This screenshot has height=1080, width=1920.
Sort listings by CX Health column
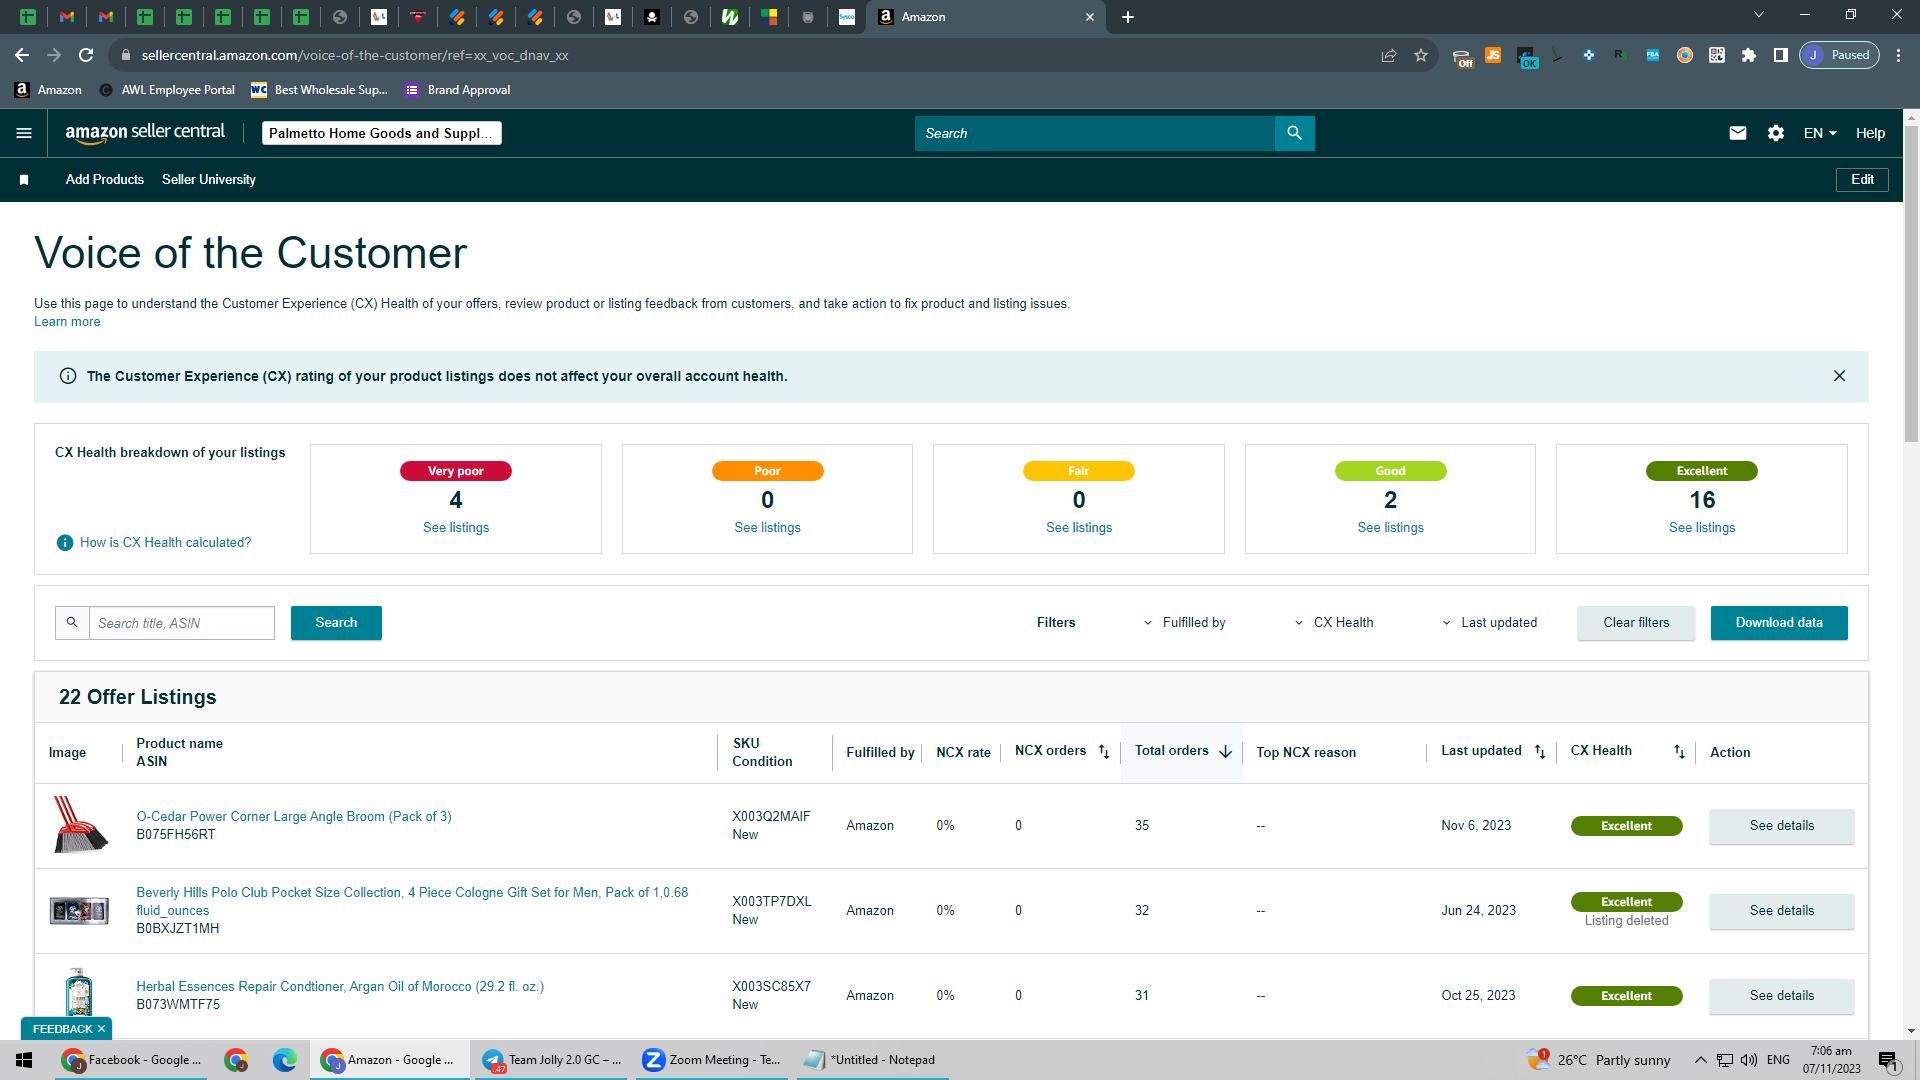[x=1679, y=752]
